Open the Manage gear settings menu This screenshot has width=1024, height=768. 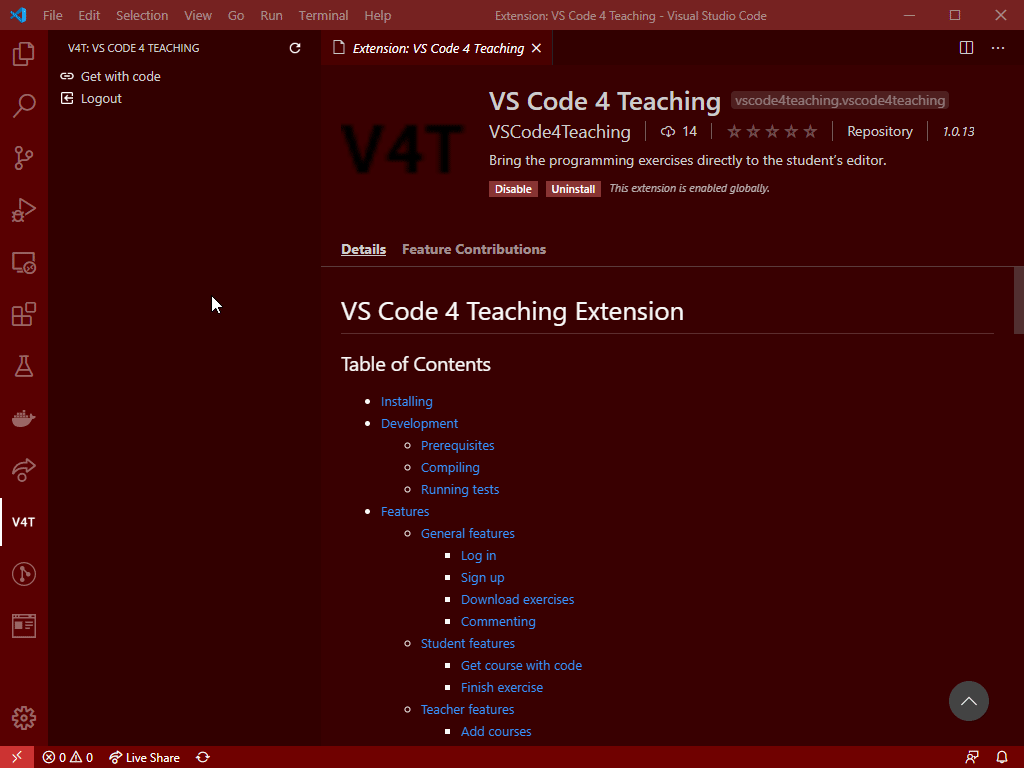(x=24, y=718)
